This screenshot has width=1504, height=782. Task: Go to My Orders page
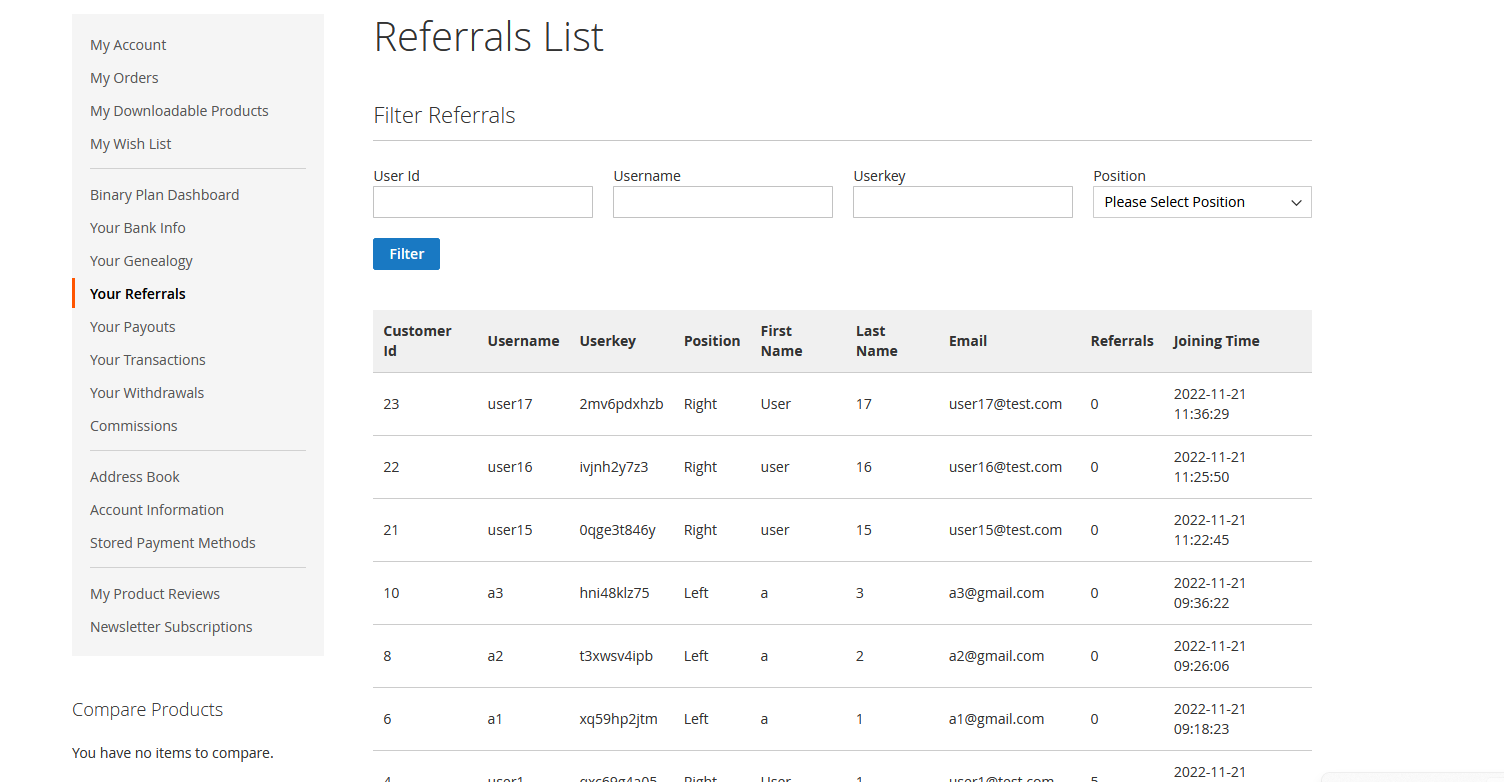point(124,78)
